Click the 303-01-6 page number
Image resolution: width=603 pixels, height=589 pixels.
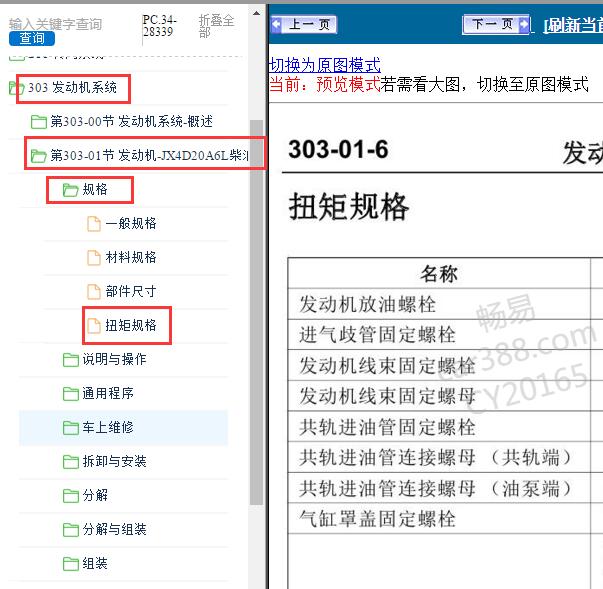click(338, 149)
